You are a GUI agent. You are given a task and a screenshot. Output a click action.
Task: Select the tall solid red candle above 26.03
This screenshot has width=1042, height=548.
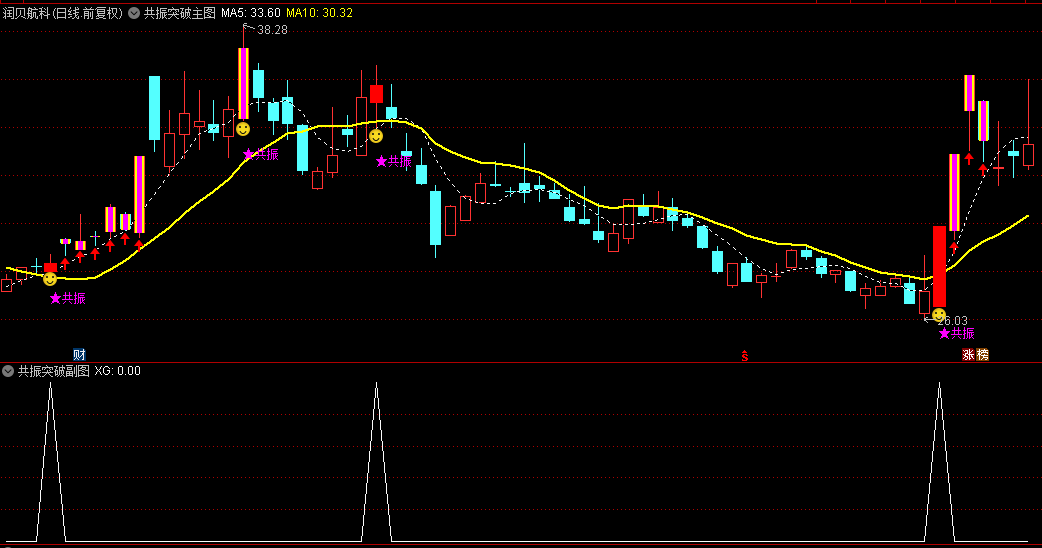[939, 266]
